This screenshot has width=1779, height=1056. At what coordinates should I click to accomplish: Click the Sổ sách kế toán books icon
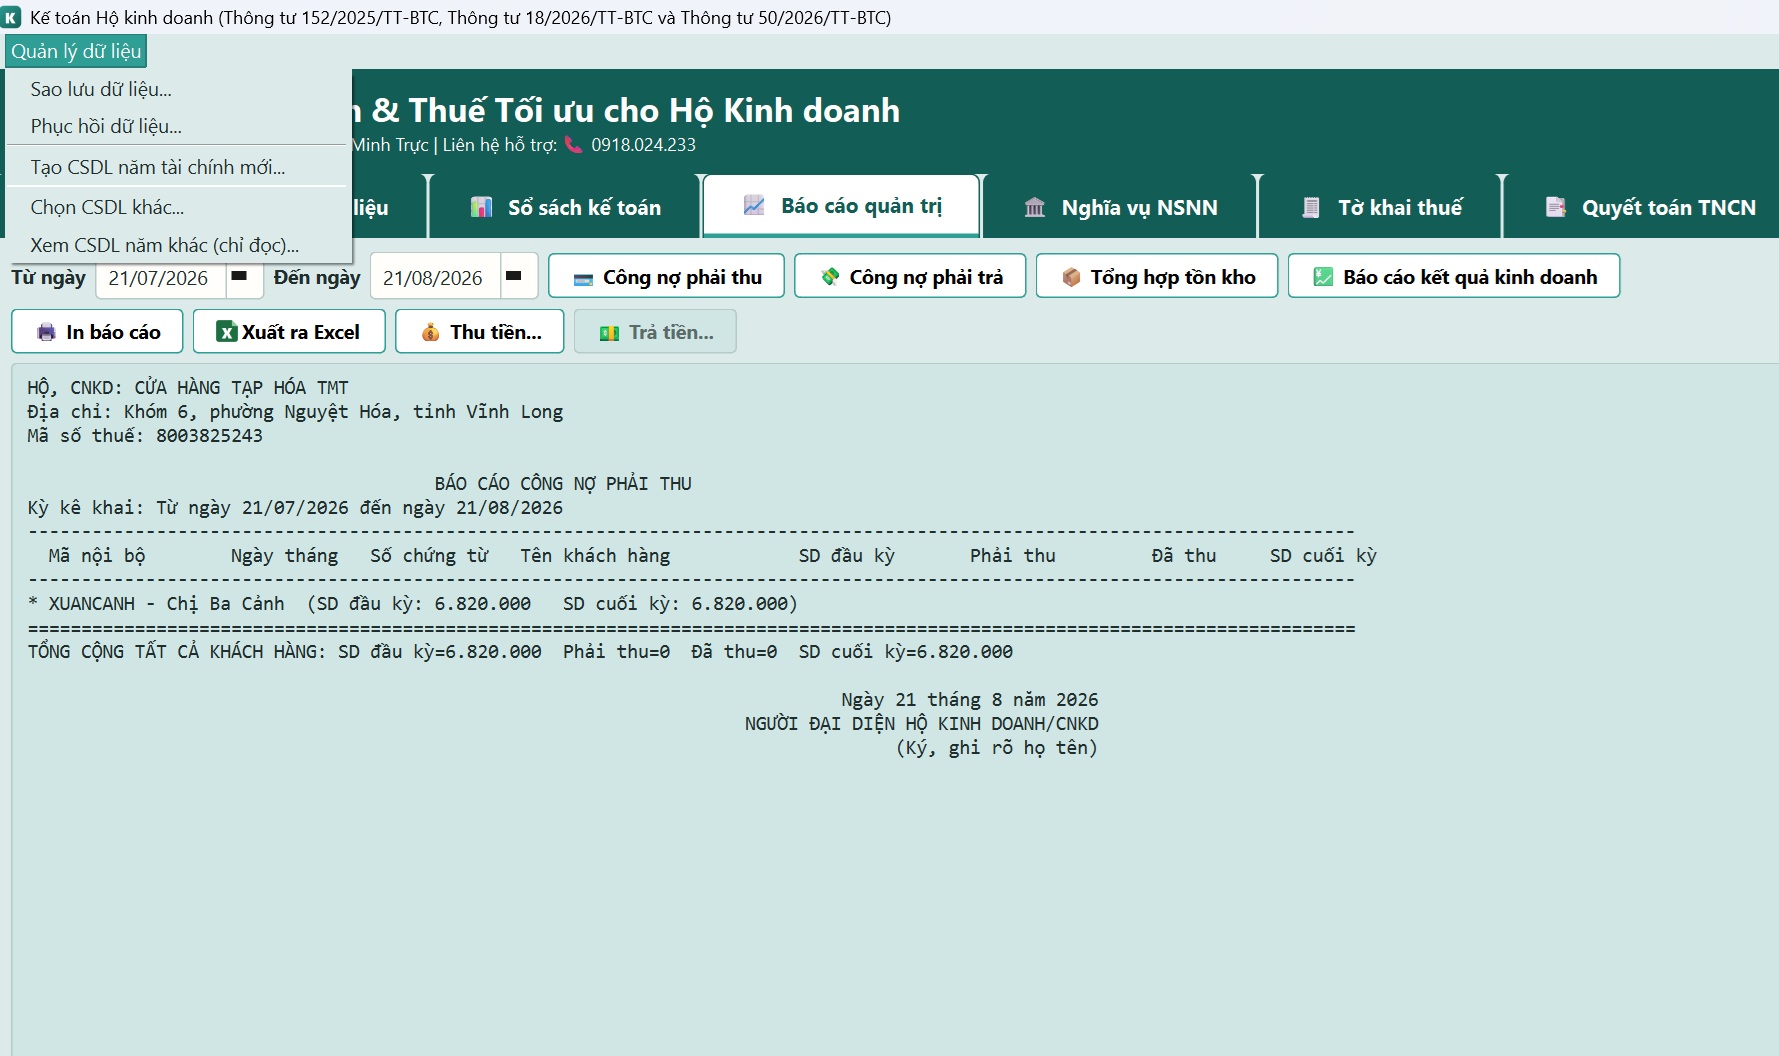(482, 207)
